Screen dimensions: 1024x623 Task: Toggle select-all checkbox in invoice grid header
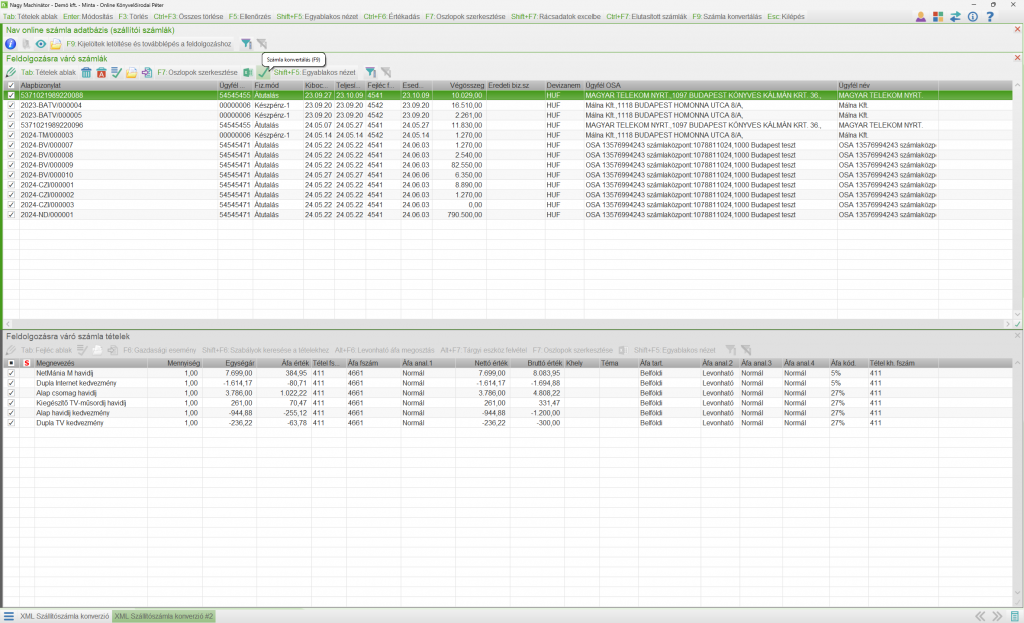(x=11, y=86)
